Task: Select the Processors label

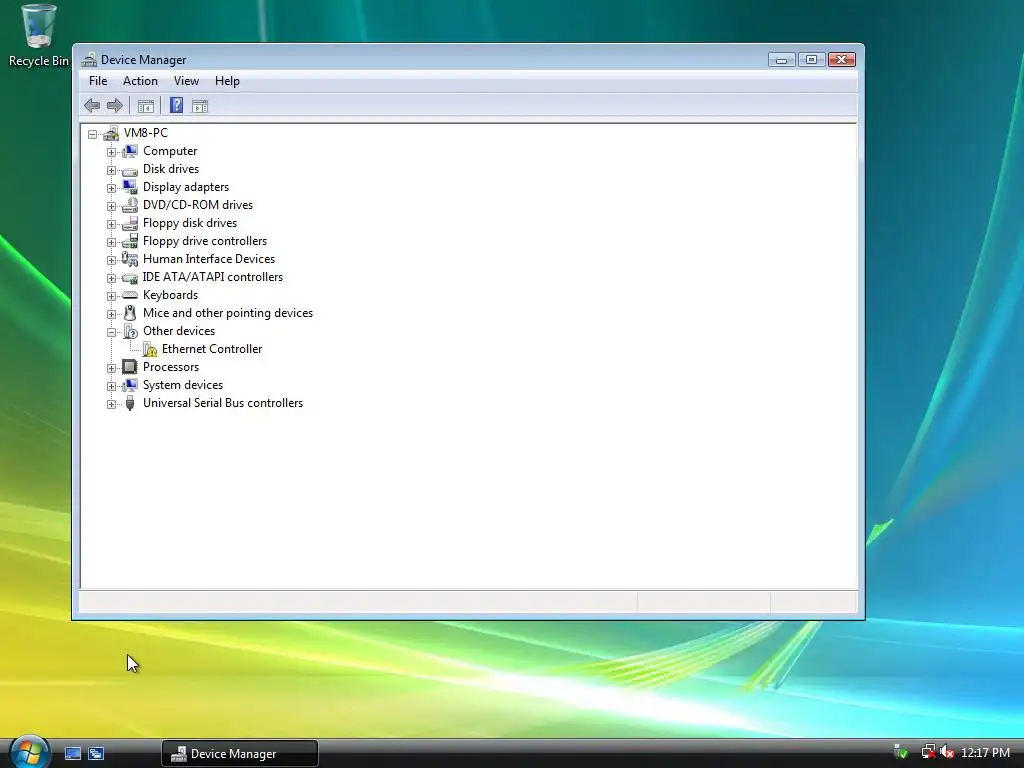Action: (x=171, y=367)
